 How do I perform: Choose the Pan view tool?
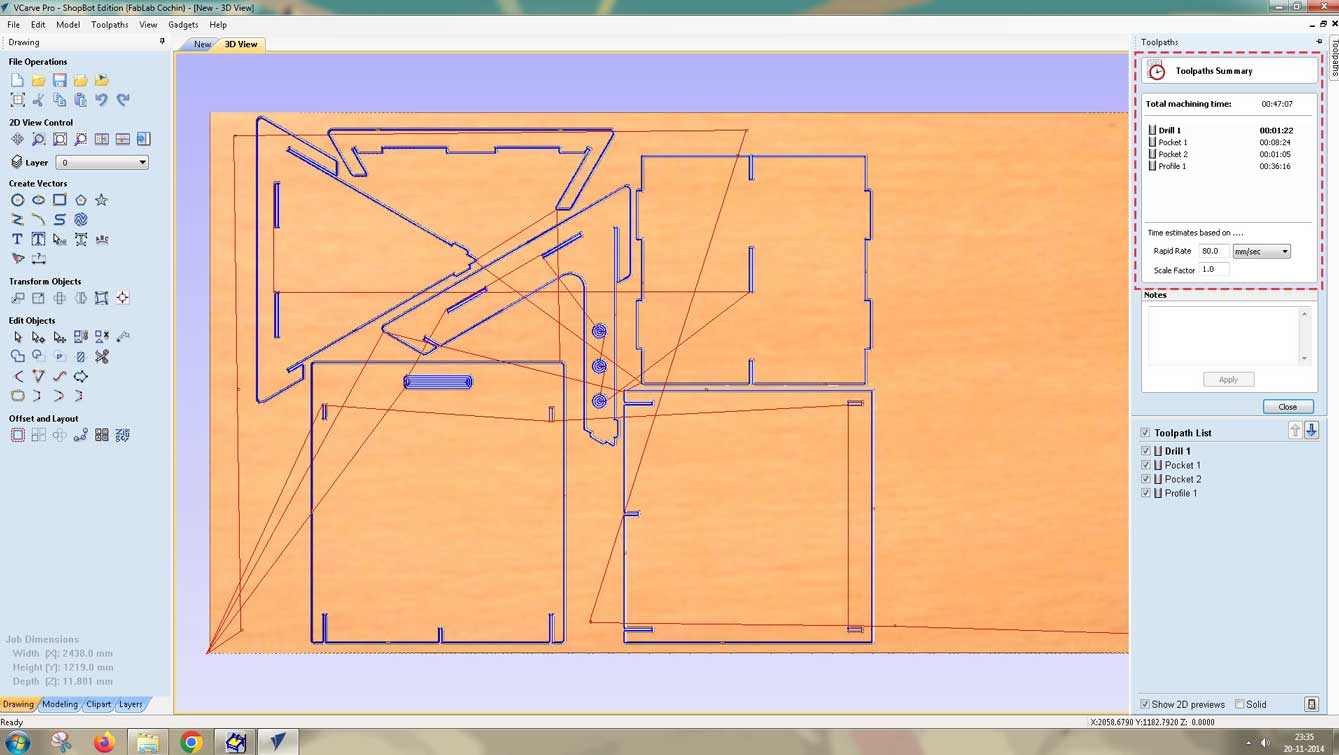17,139
